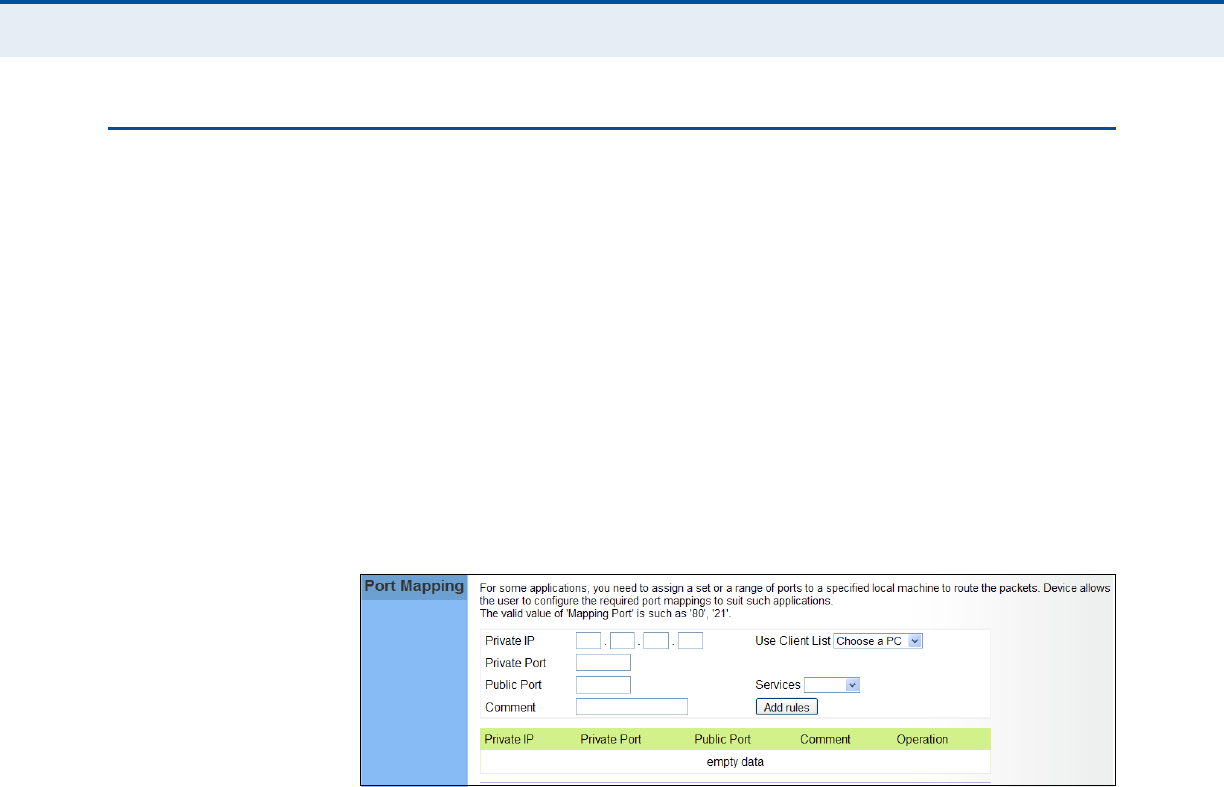Click the 'empty data' table row
Image resolution: width=1224 pixels, height=787 pixels.
735,762
